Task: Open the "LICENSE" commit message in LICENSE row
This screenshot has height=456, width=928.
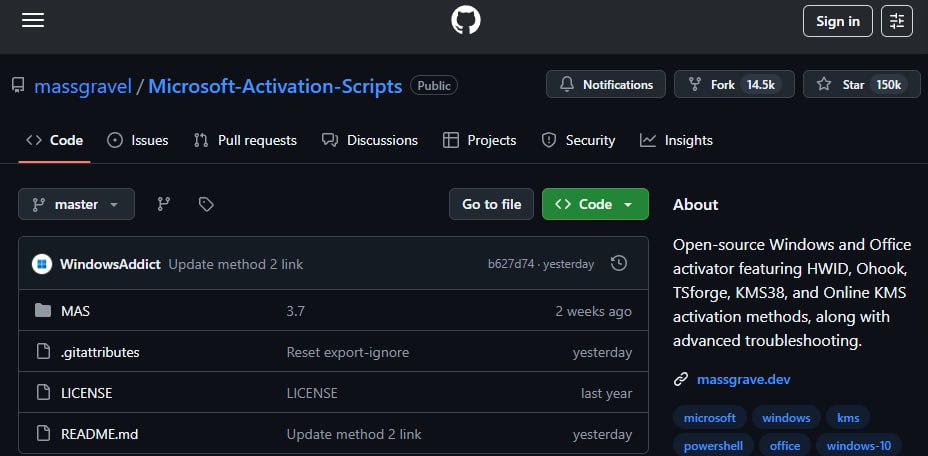Action: [312, 393]
